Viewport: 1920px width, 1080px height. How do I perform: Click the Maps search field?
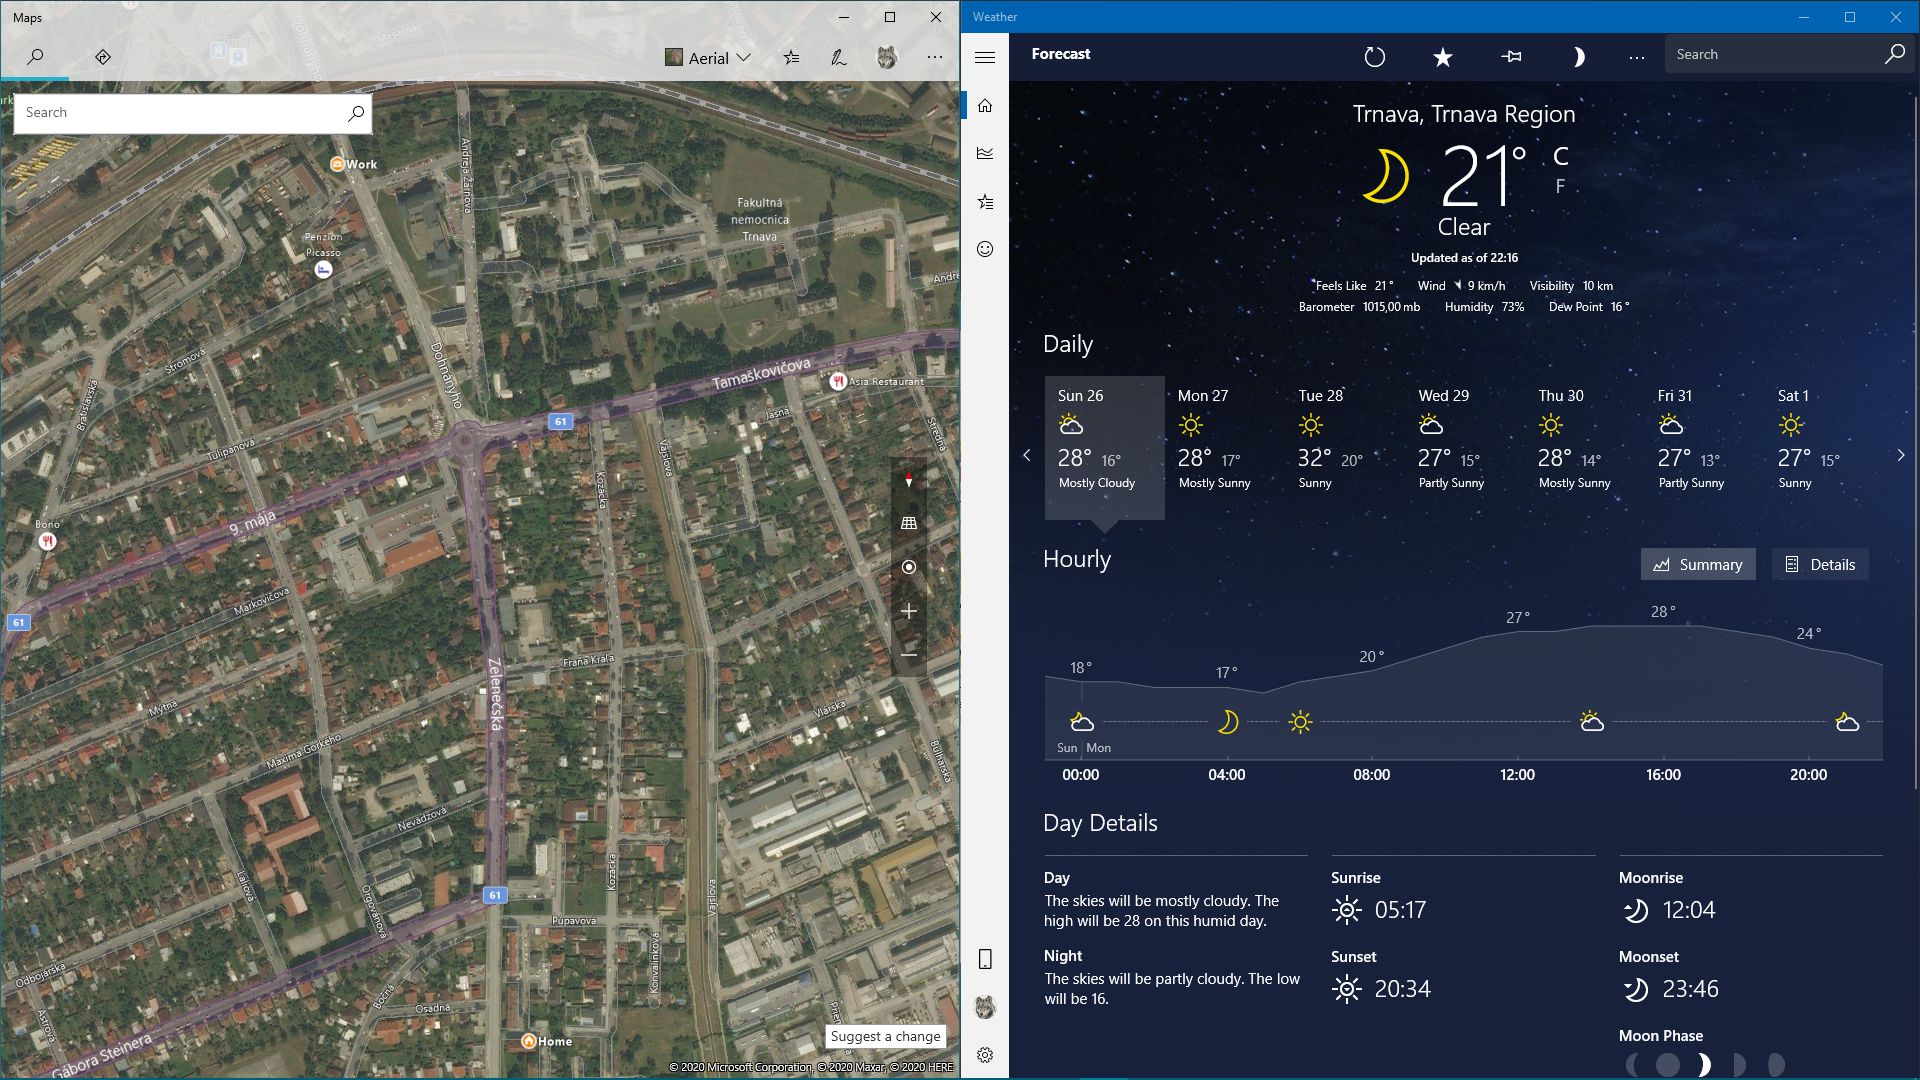coord(180,113)
